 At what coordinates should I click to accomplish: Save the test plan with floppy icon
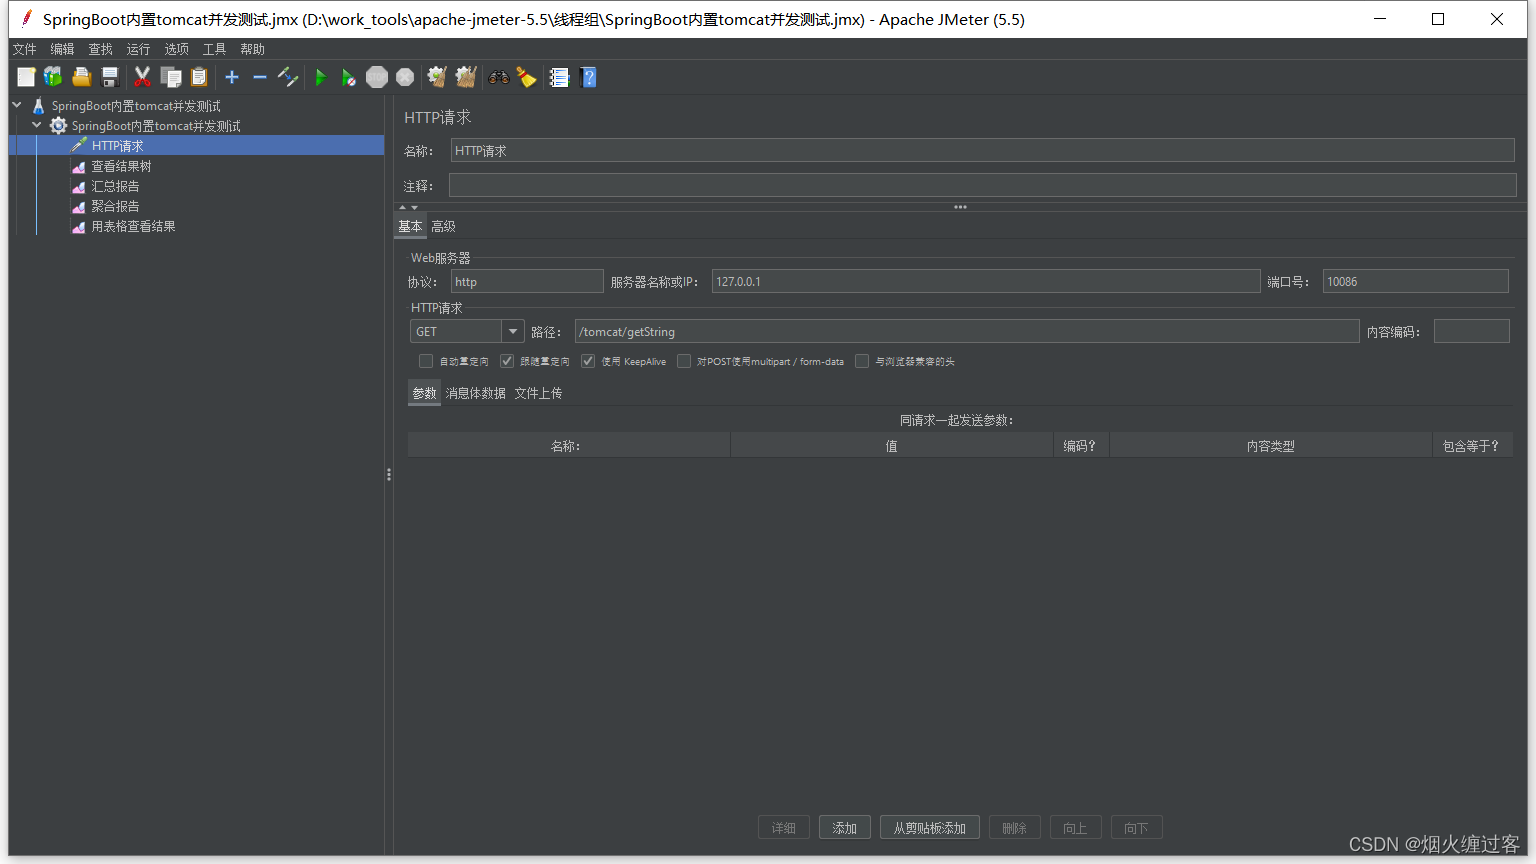[x=110, y=77]
